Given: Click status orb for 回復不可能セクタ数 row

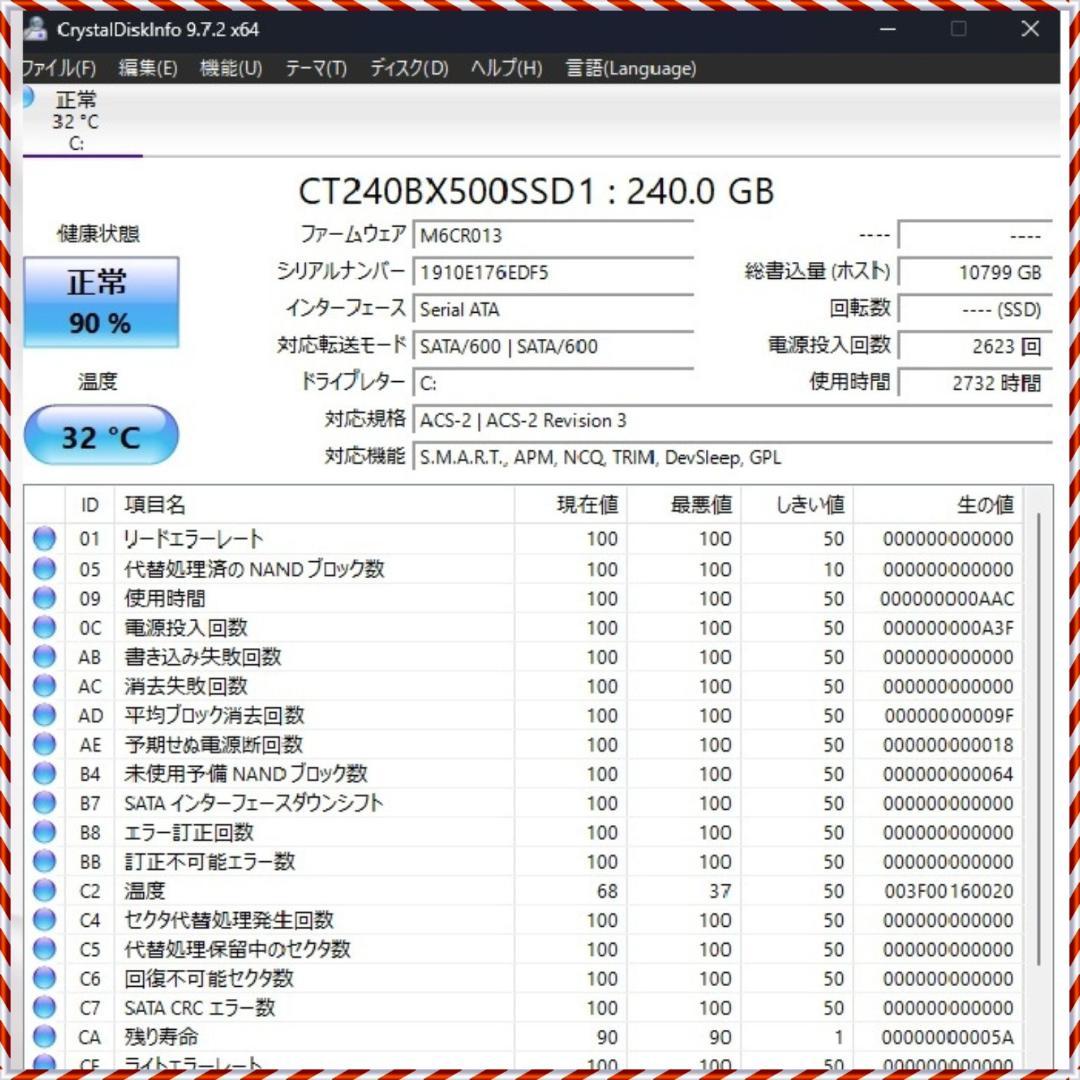Looking at the screenshot, I should pyautogui.click(x=44, y=978).
